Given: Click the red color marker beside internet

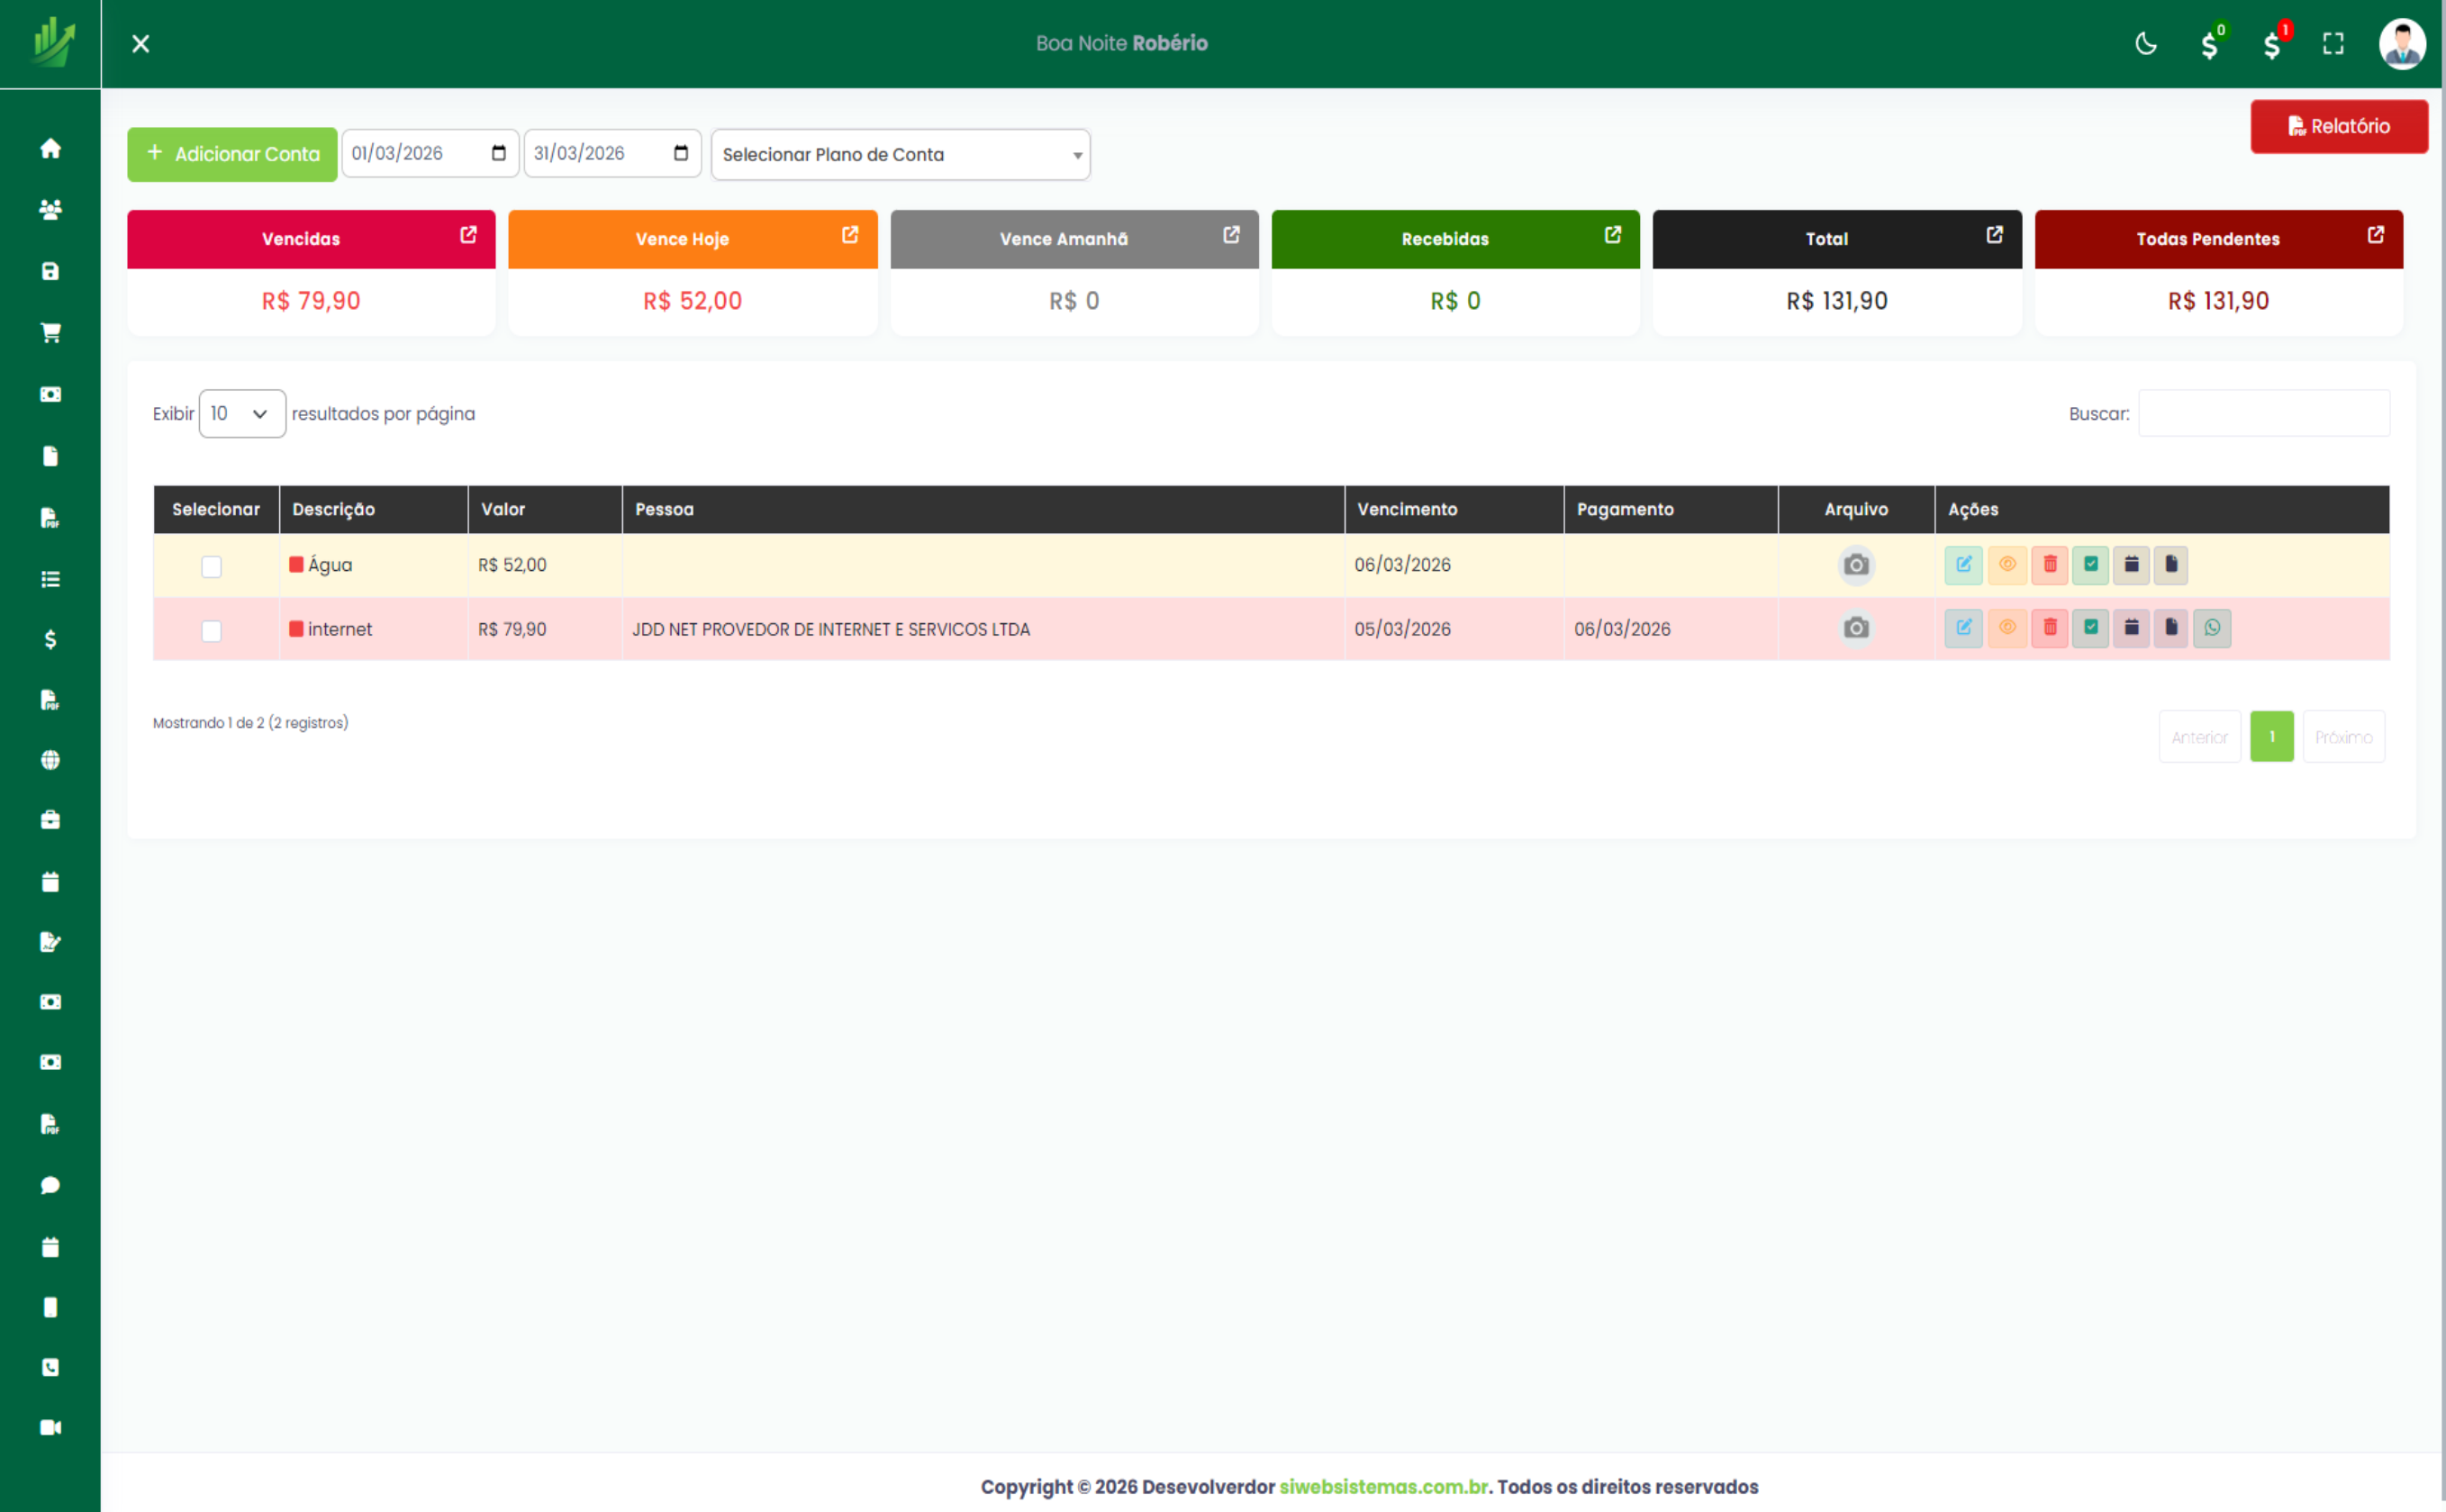Looking at the screenshot, I should pos(296,629).
